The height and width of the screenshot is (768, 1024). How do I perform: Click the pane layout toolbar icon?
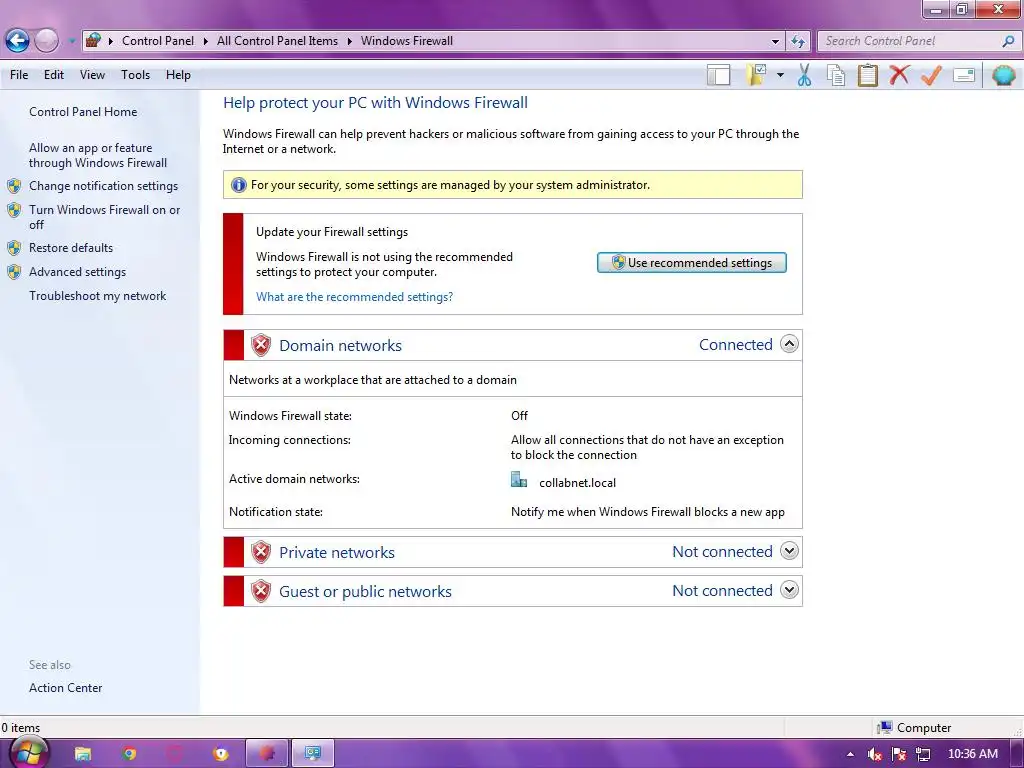click(718, 75)
